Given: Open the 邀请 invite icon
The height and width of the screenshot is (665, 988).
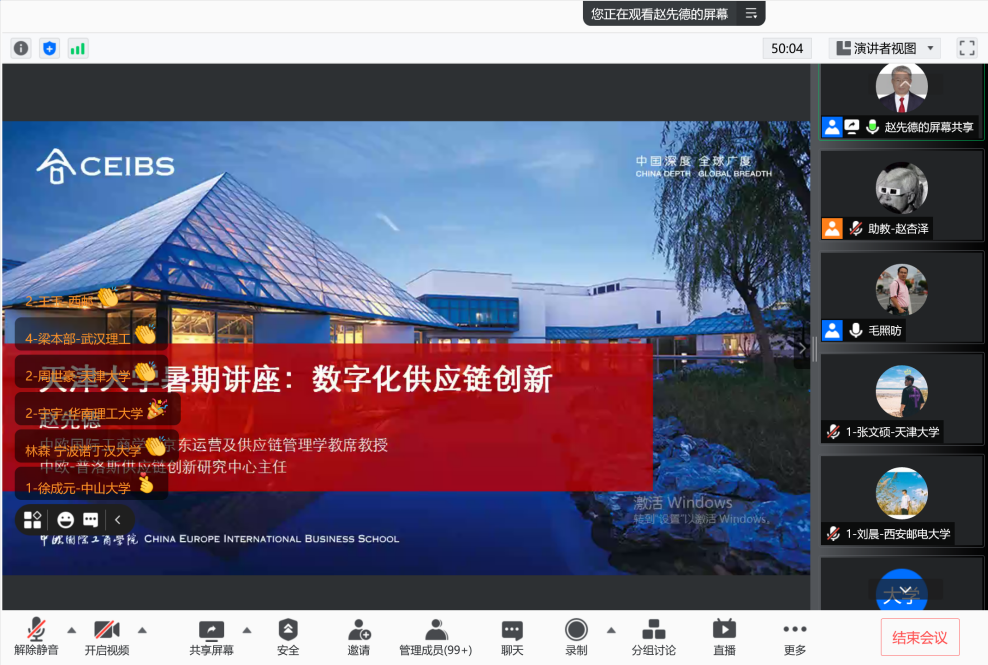Looking at the screenshot, I should click(359, 637).
